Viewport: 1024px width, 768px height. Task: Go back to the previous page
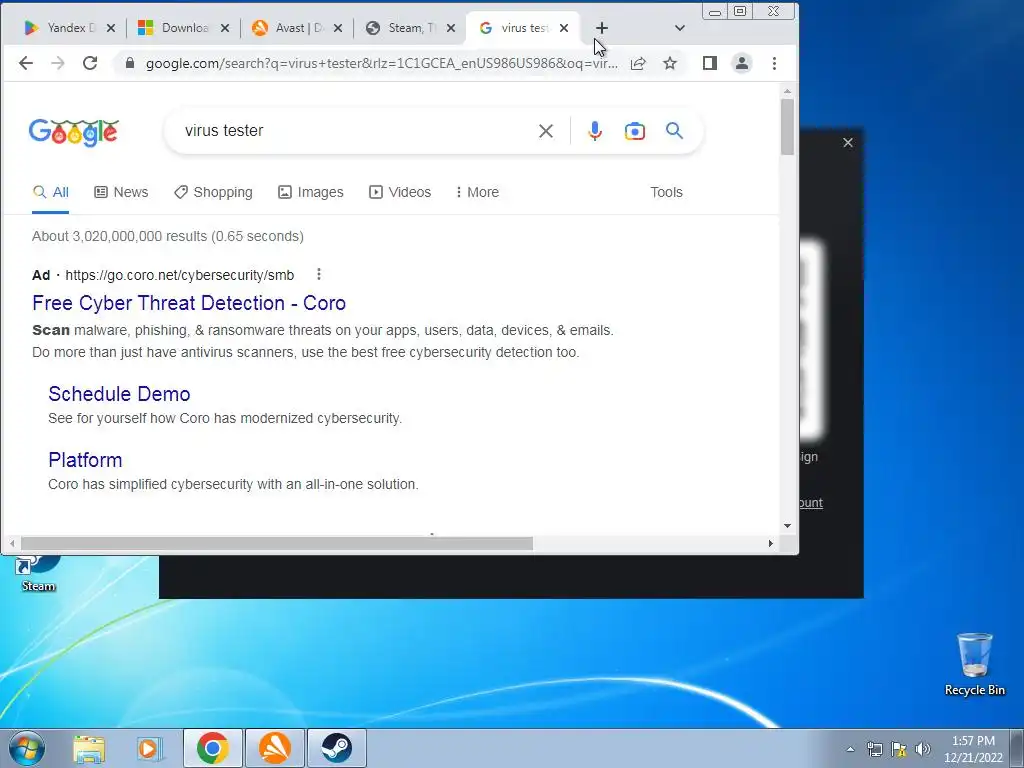coord(25,63)
